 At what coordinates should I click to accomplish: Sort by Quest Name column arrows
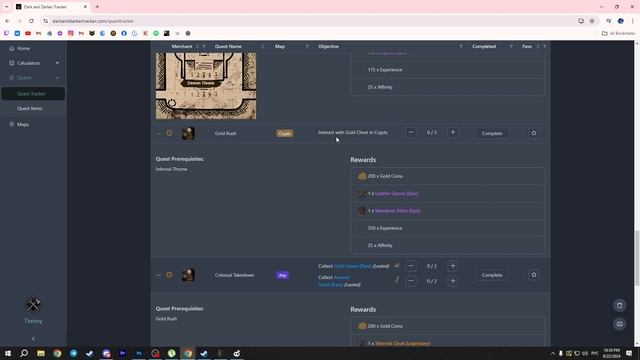(262, 47)
